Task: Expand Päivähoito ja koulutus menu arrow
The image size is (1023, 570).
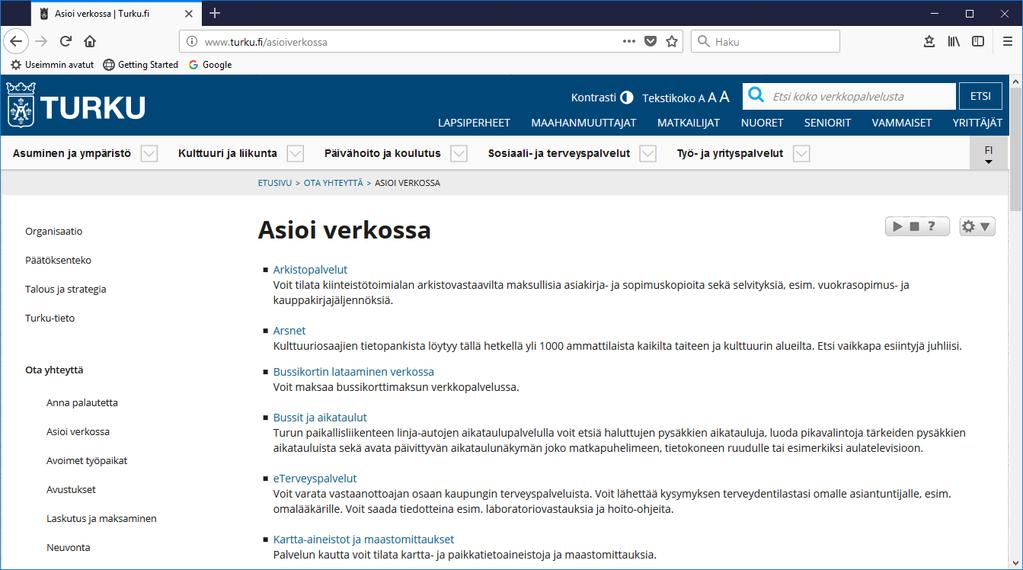Action: coord(459,153)
